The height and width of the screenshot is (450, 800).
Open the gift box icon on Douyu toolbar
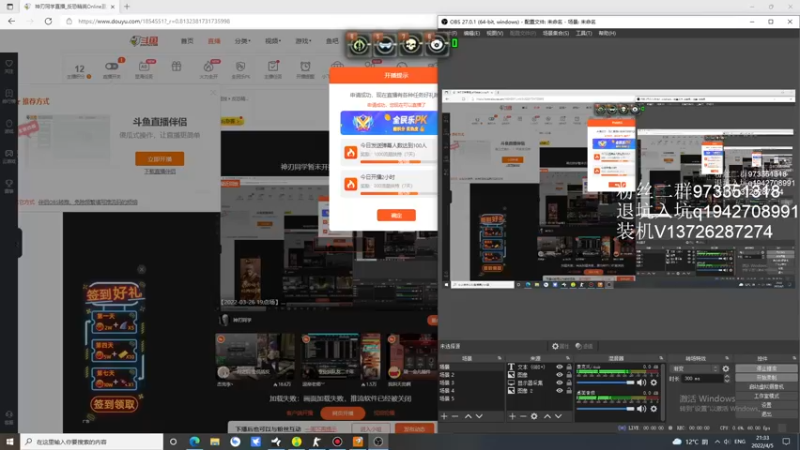(176, 66)
